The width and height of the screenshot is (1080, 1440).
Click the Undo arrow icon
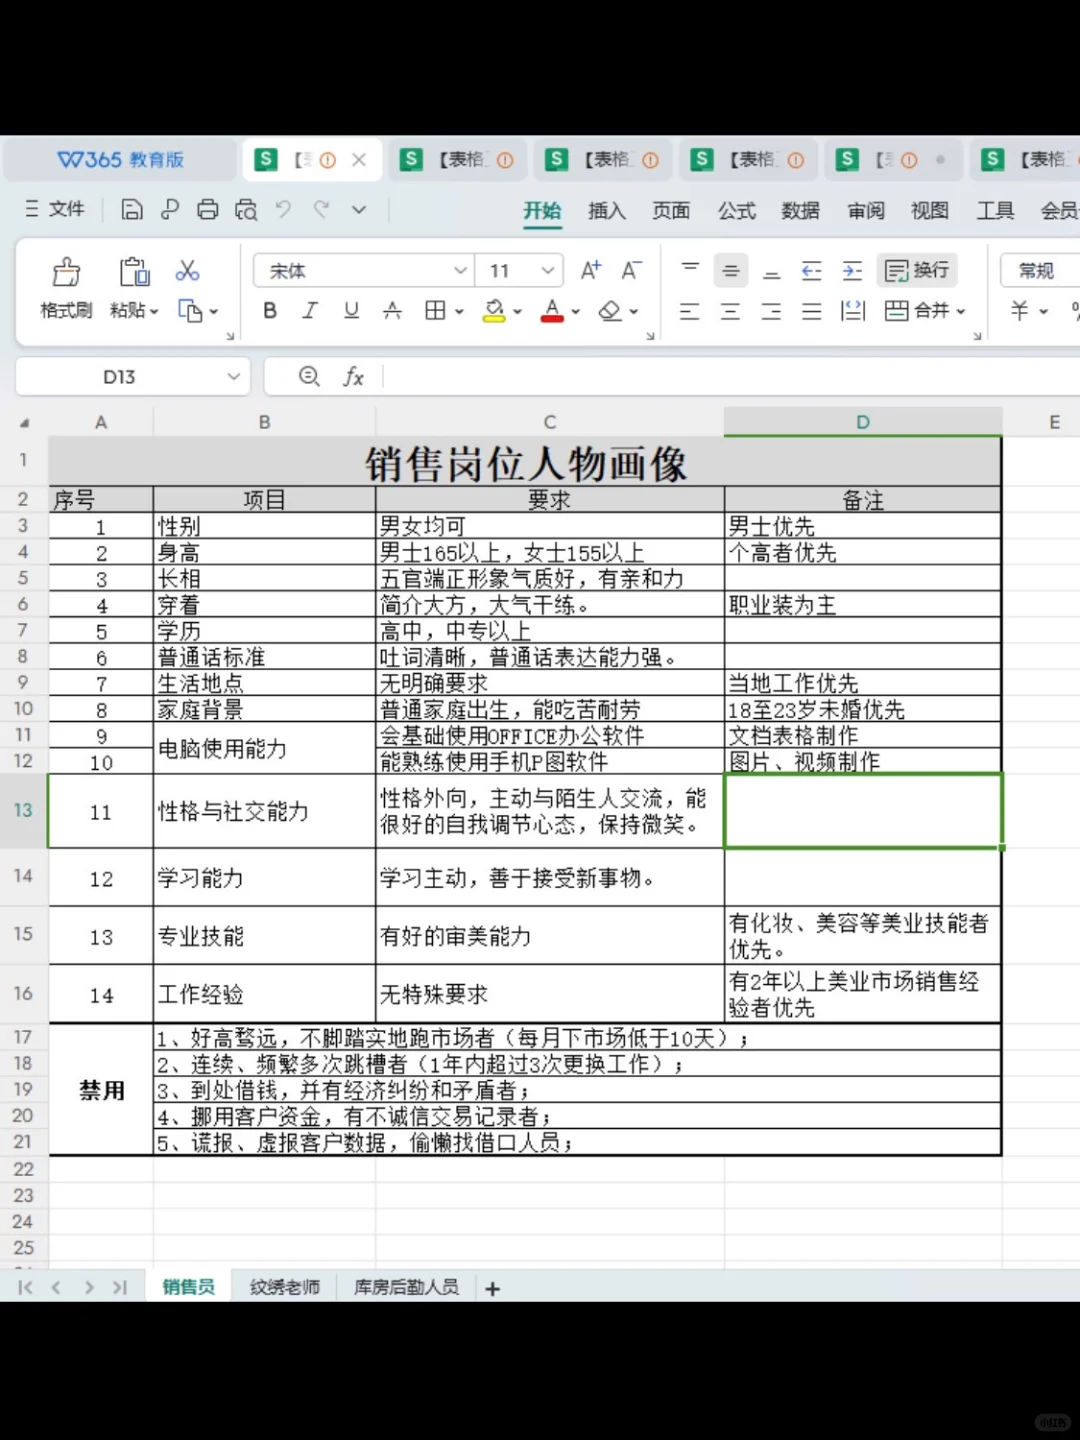tap(283, 209)
